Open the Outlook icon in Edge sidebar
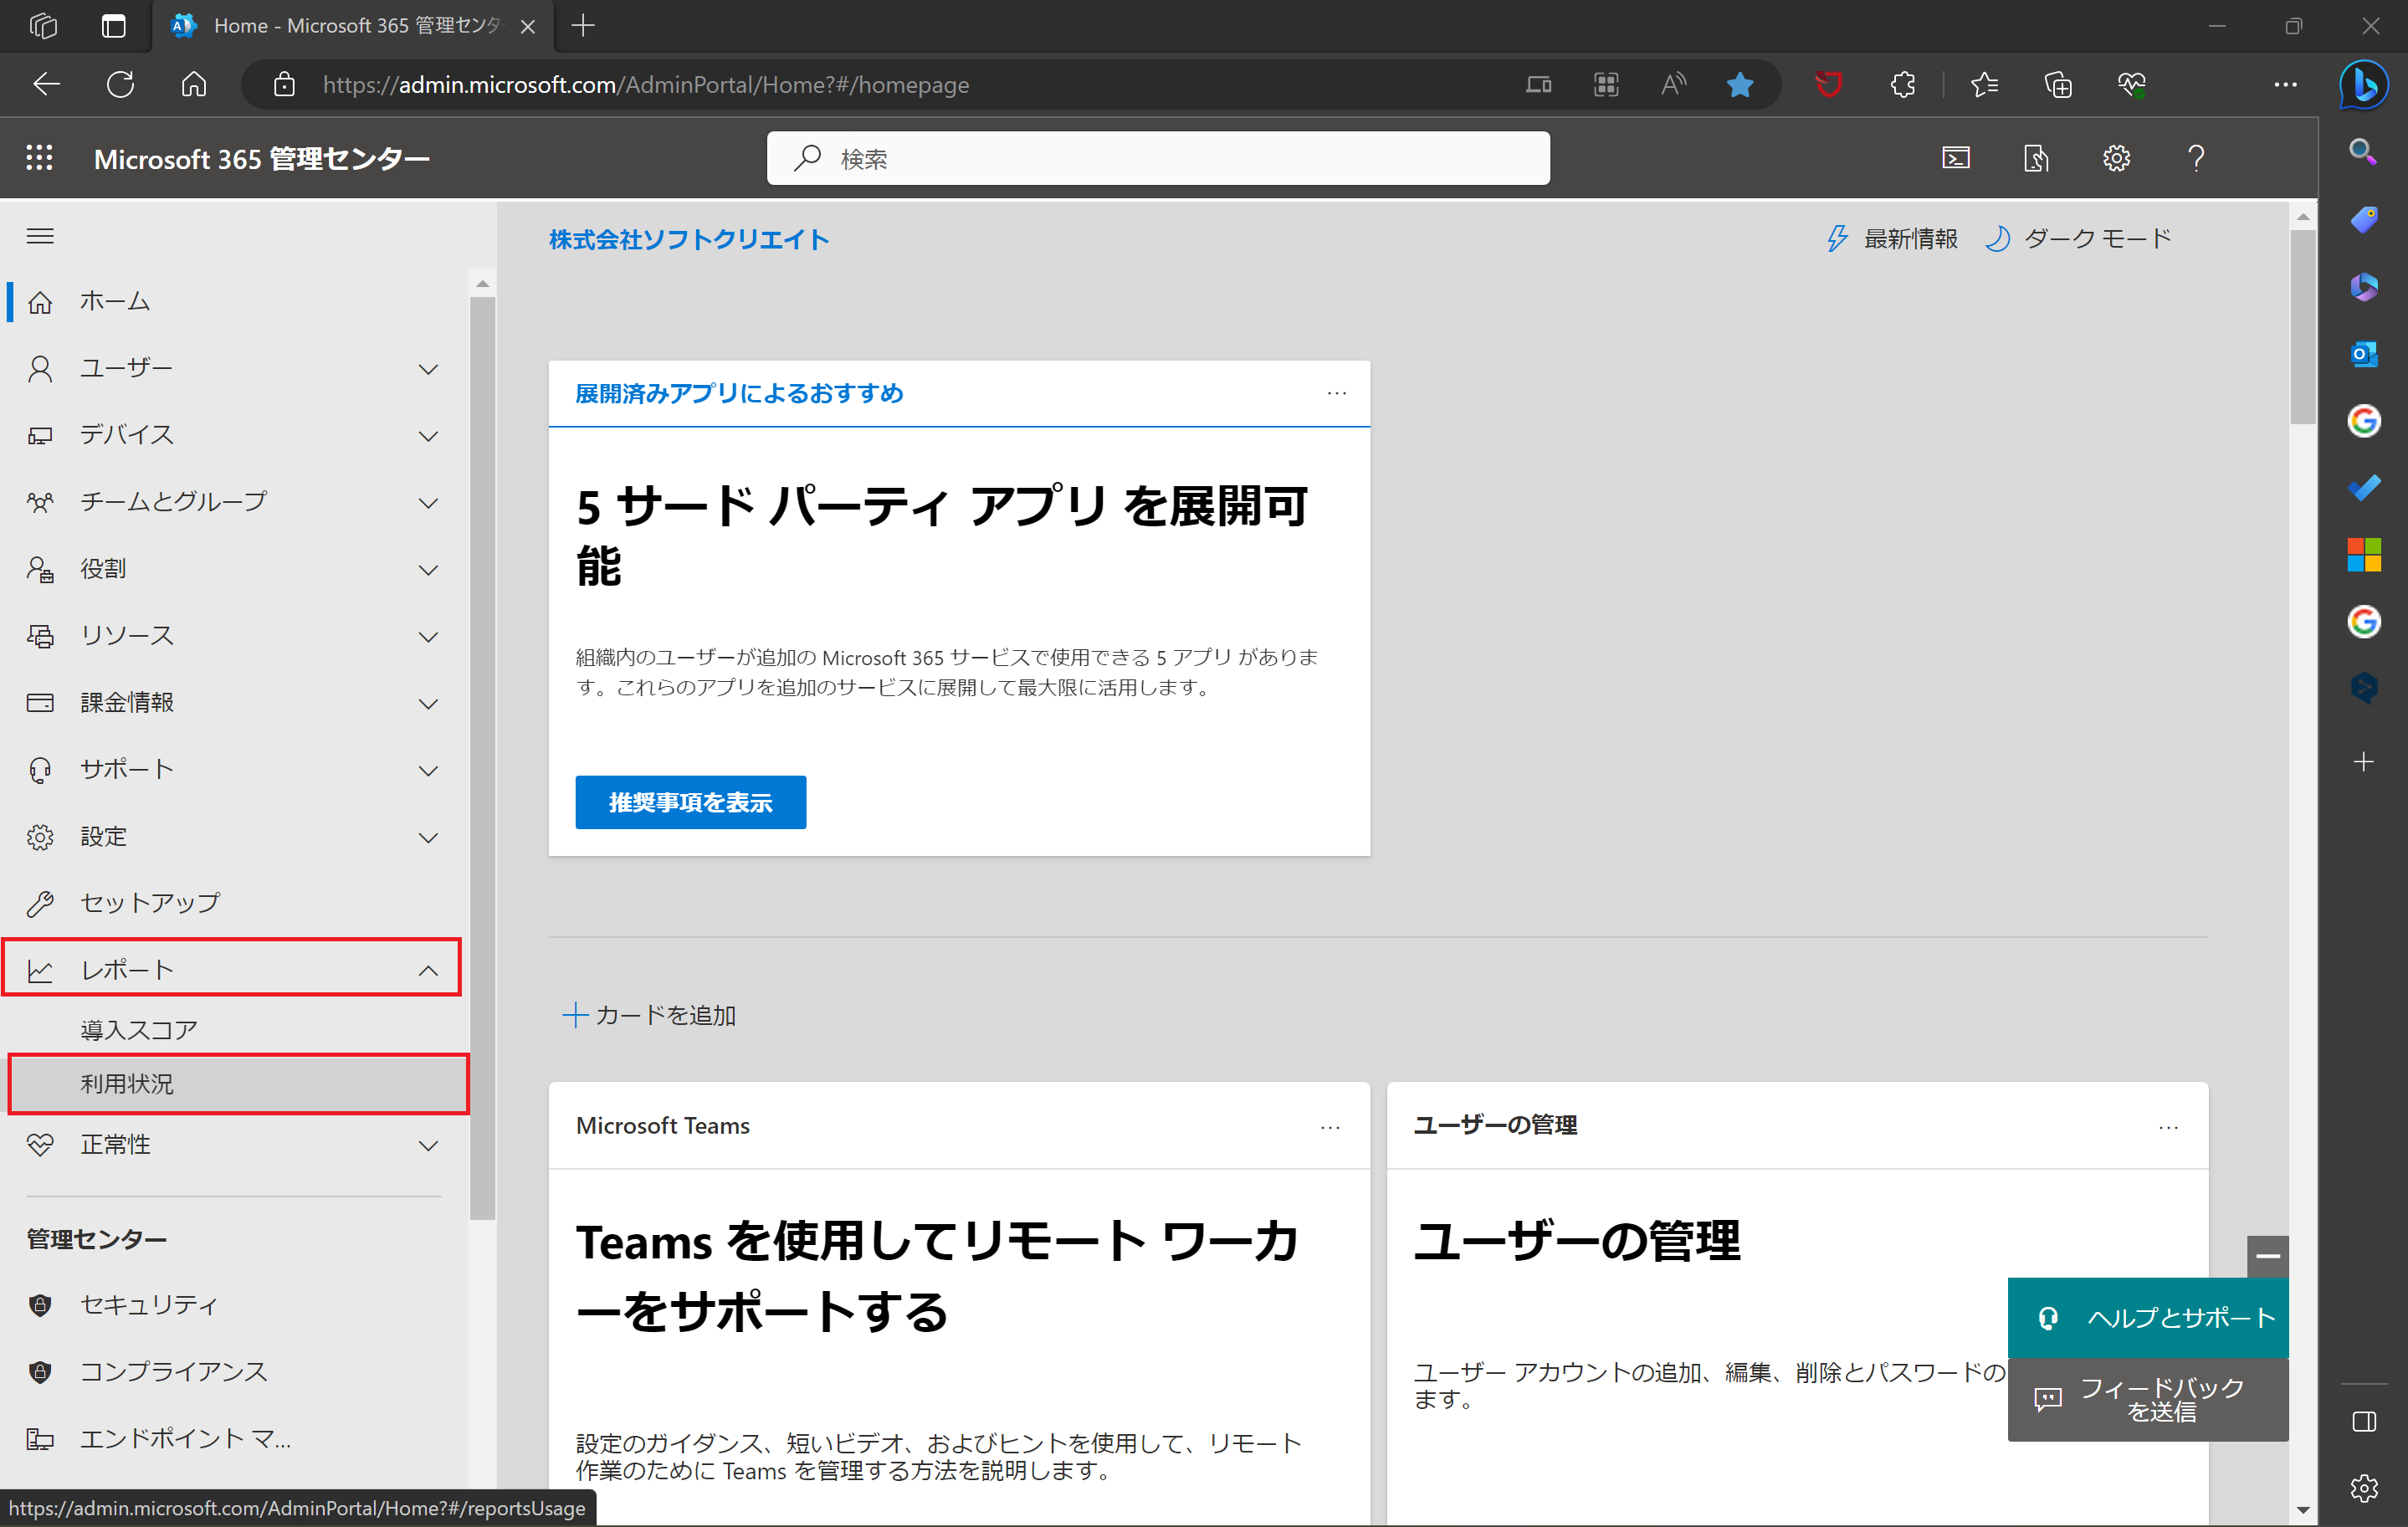The width and height of the screenshot is (2408, 1527). tap(2363, 354)
